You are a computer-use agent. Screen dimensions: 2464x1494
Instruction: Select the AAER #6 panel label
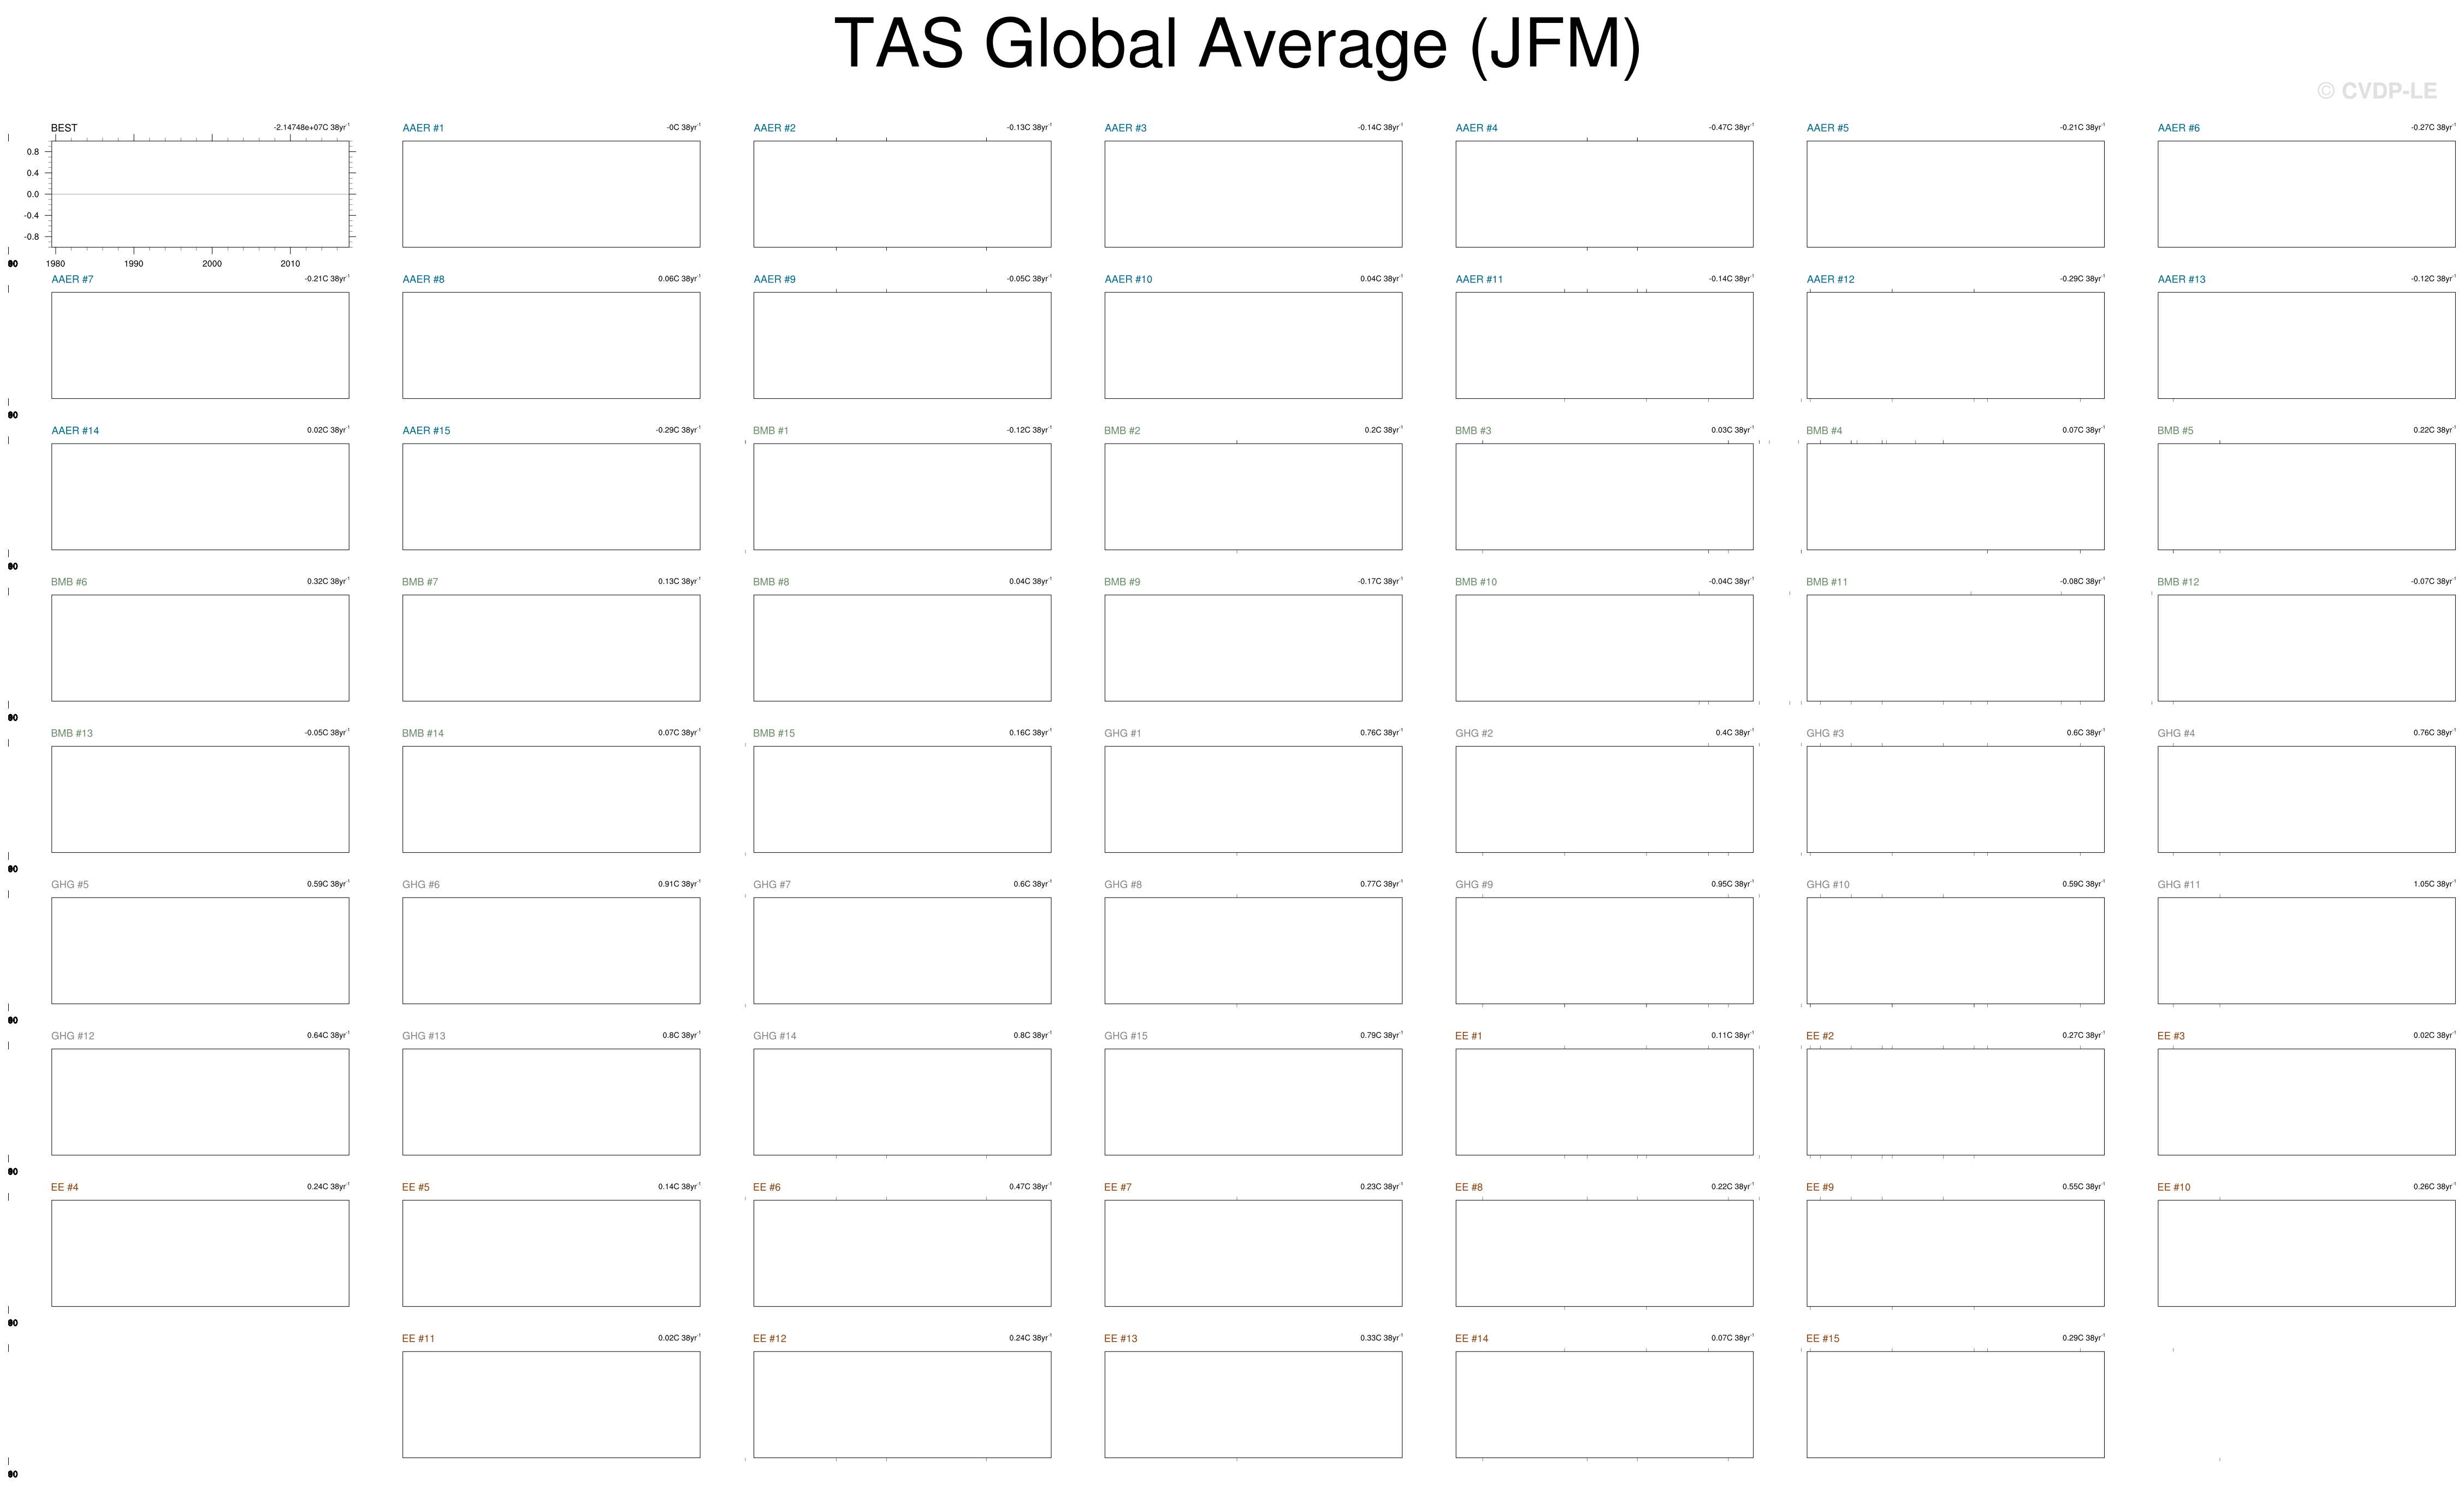(2178, 128)
